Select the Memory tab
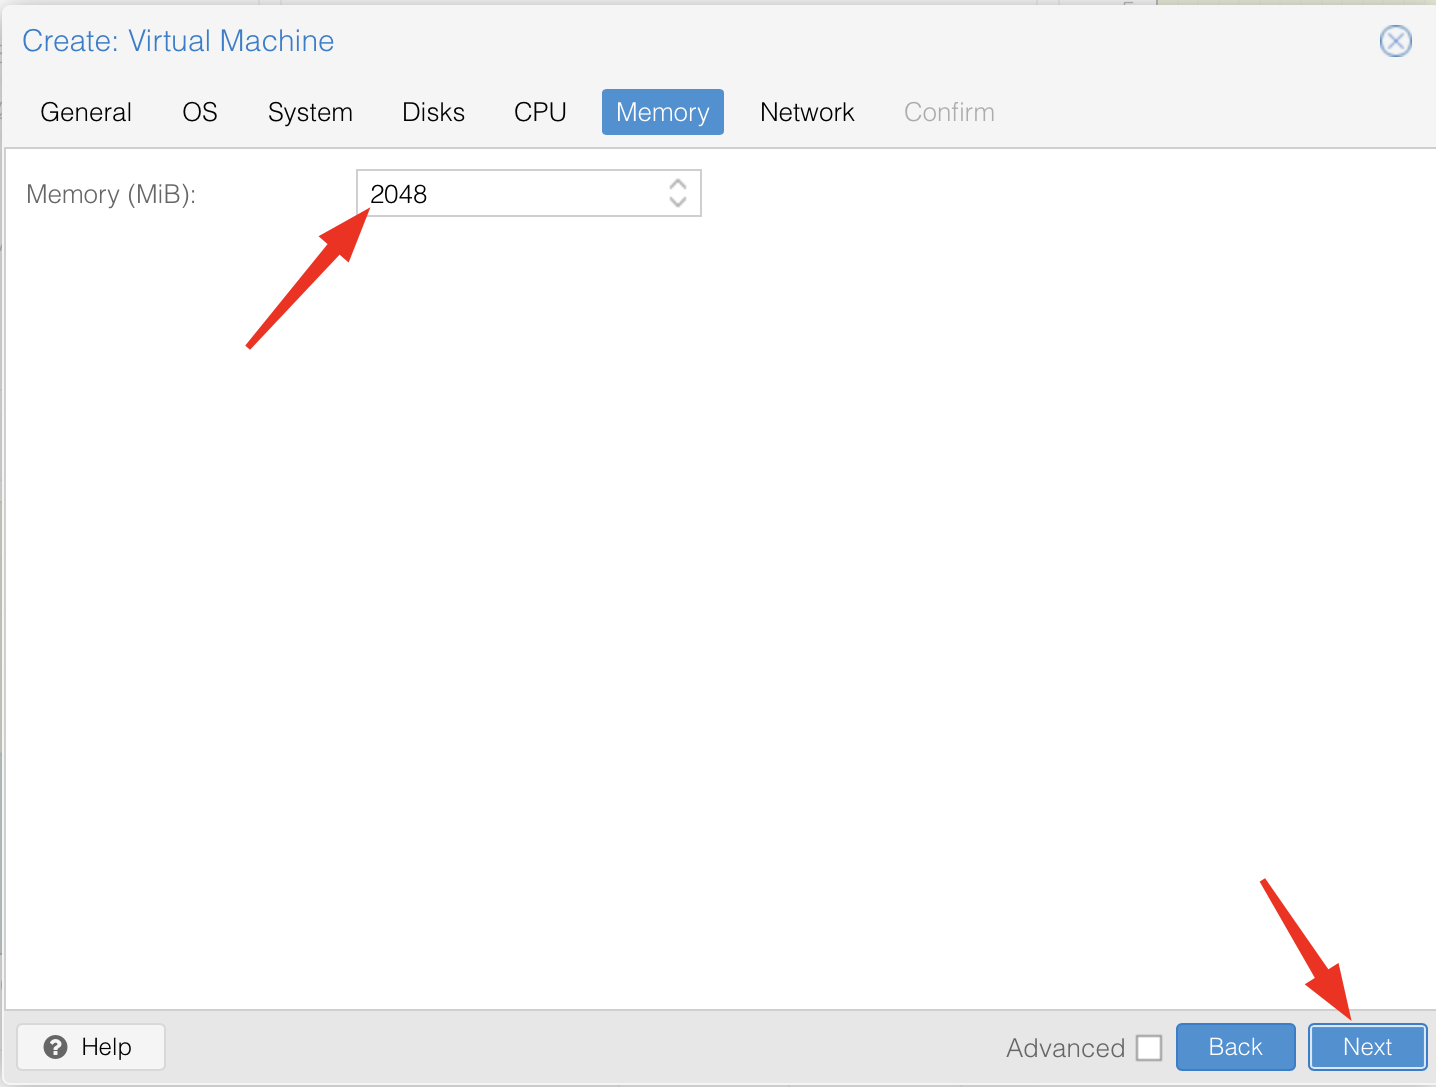 tap(662, 112)
